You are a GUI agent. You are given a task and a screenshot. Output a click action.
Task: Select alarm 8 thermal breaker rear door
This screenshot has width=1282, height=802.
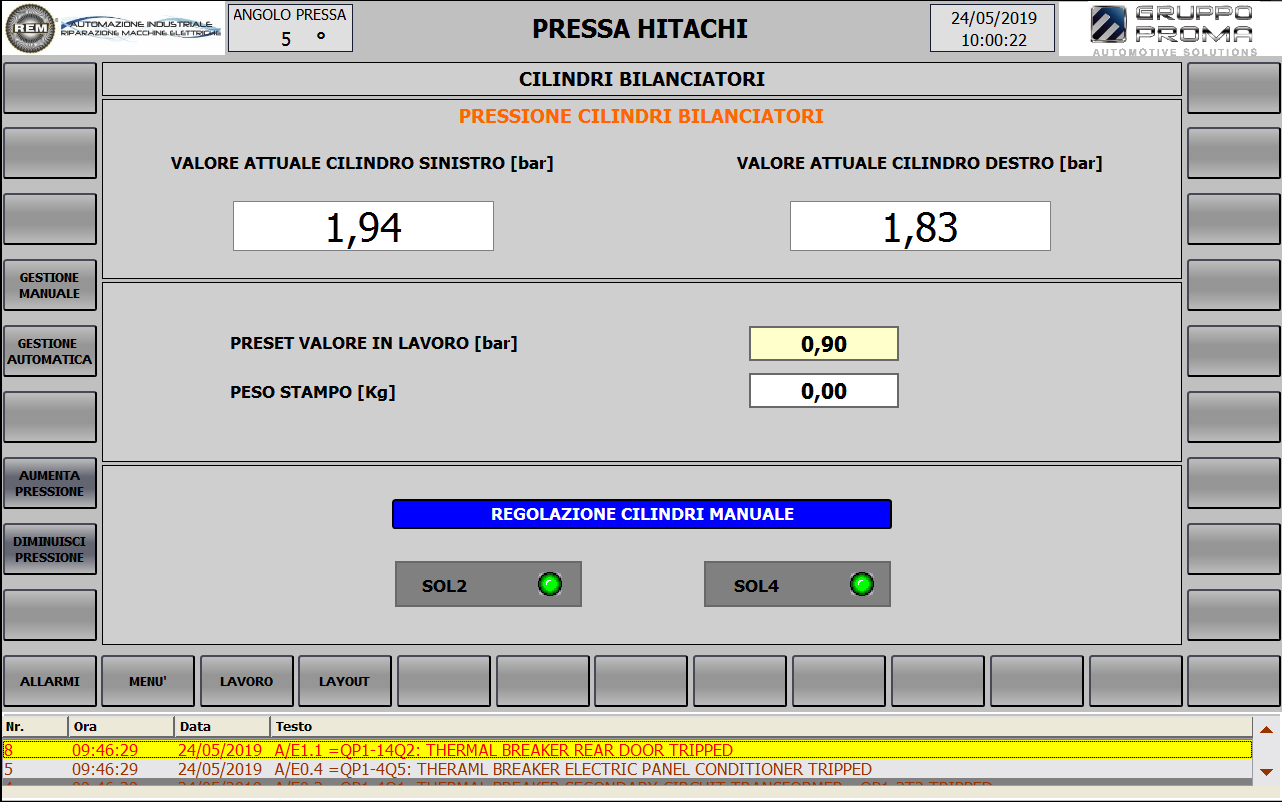627,750
